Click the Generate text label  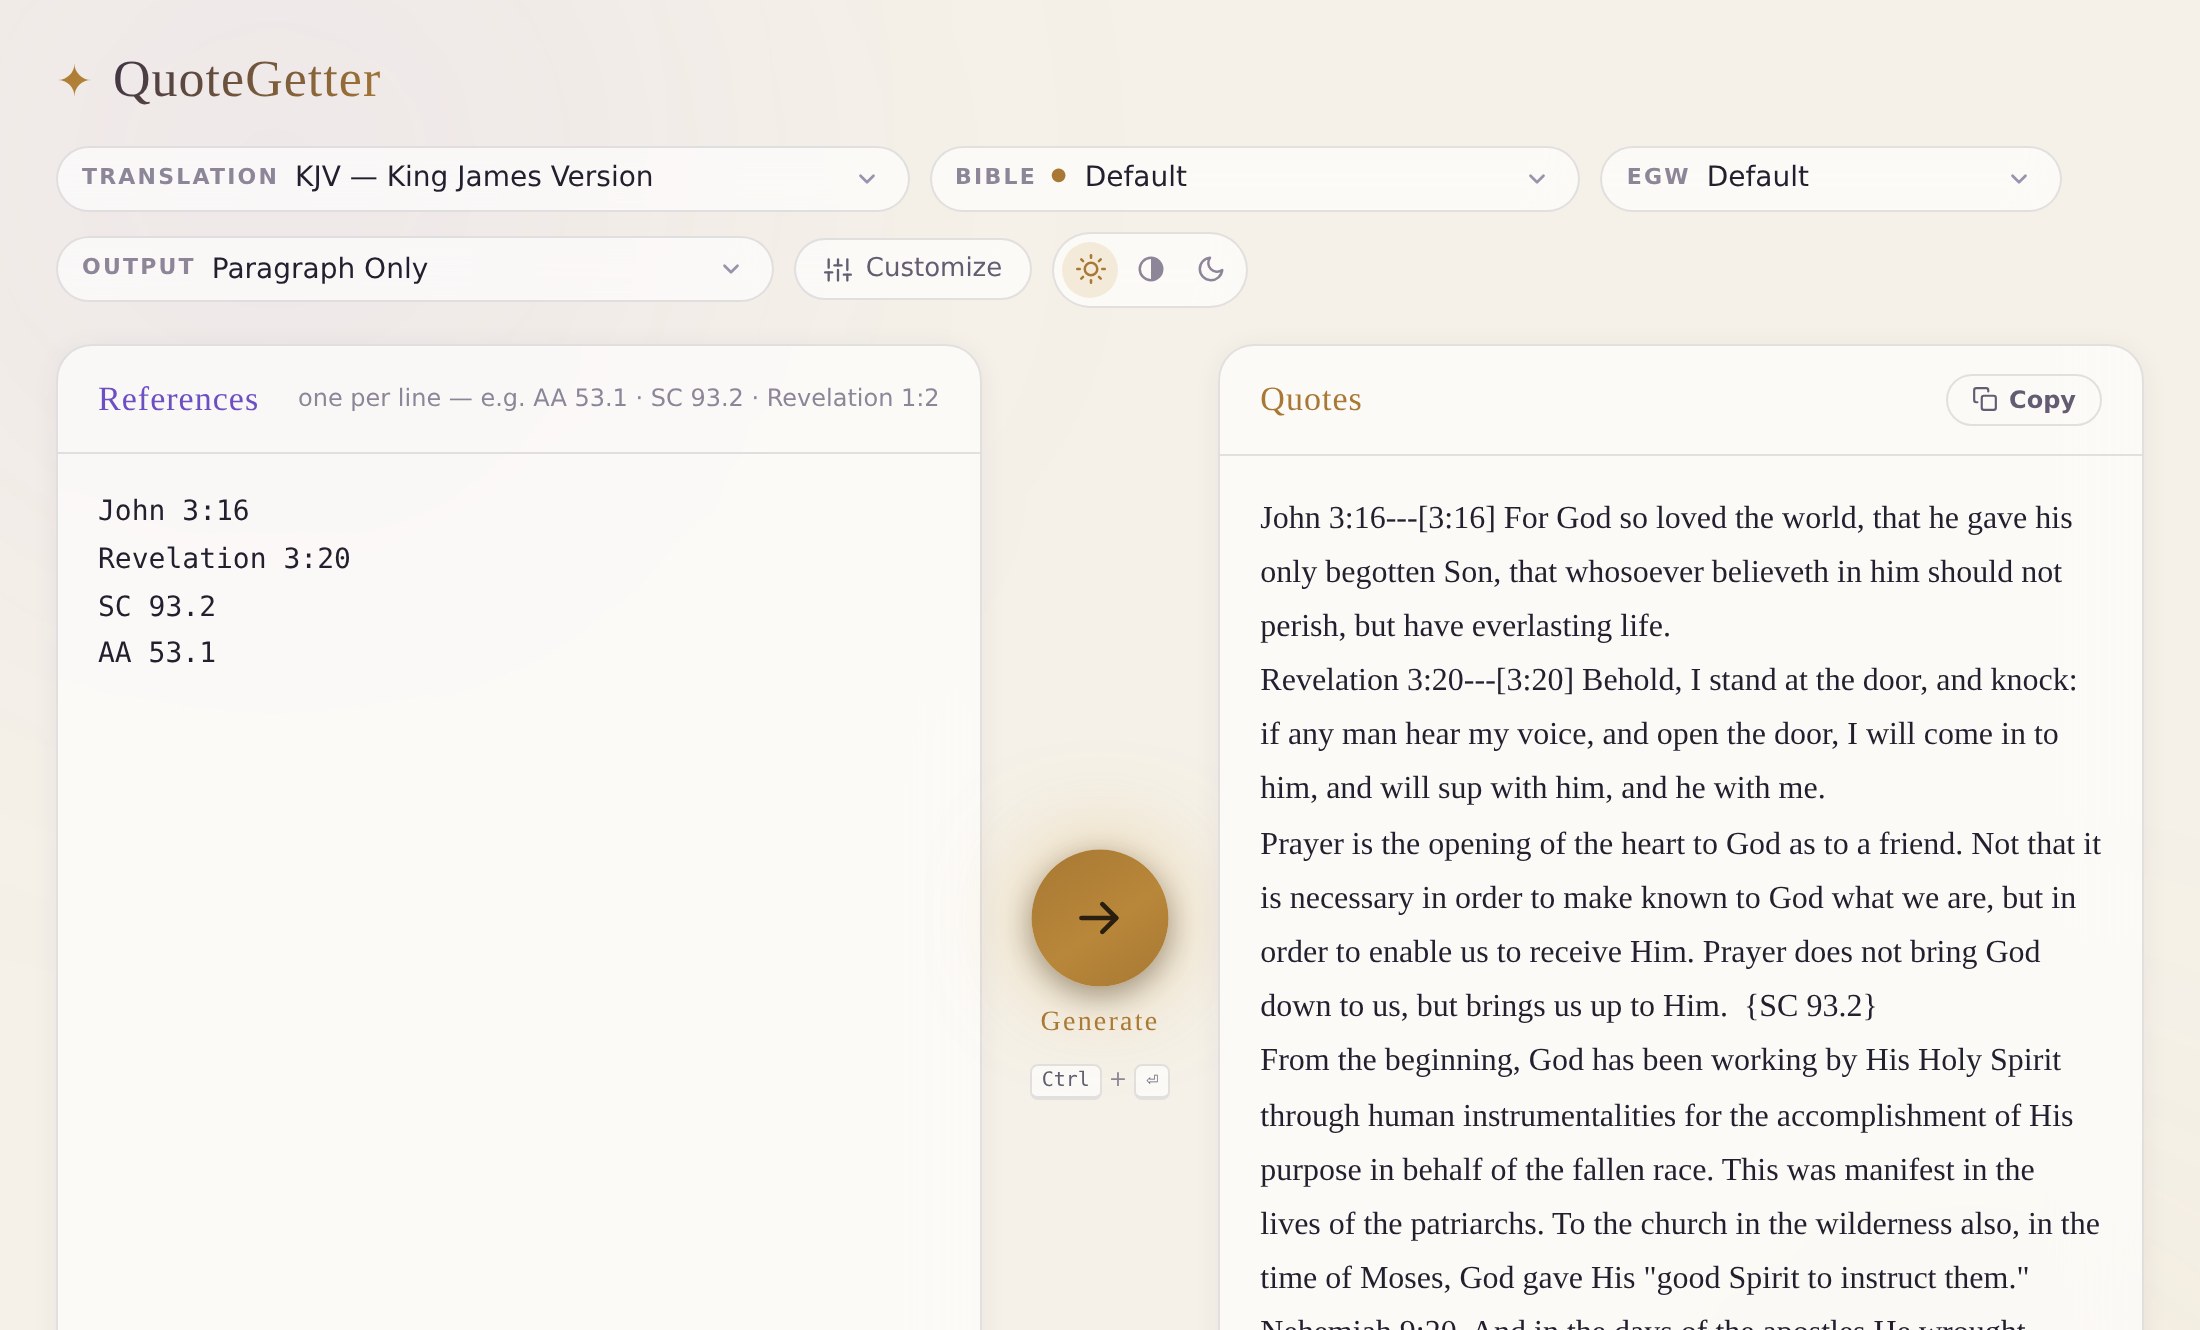[1099, 1021]
